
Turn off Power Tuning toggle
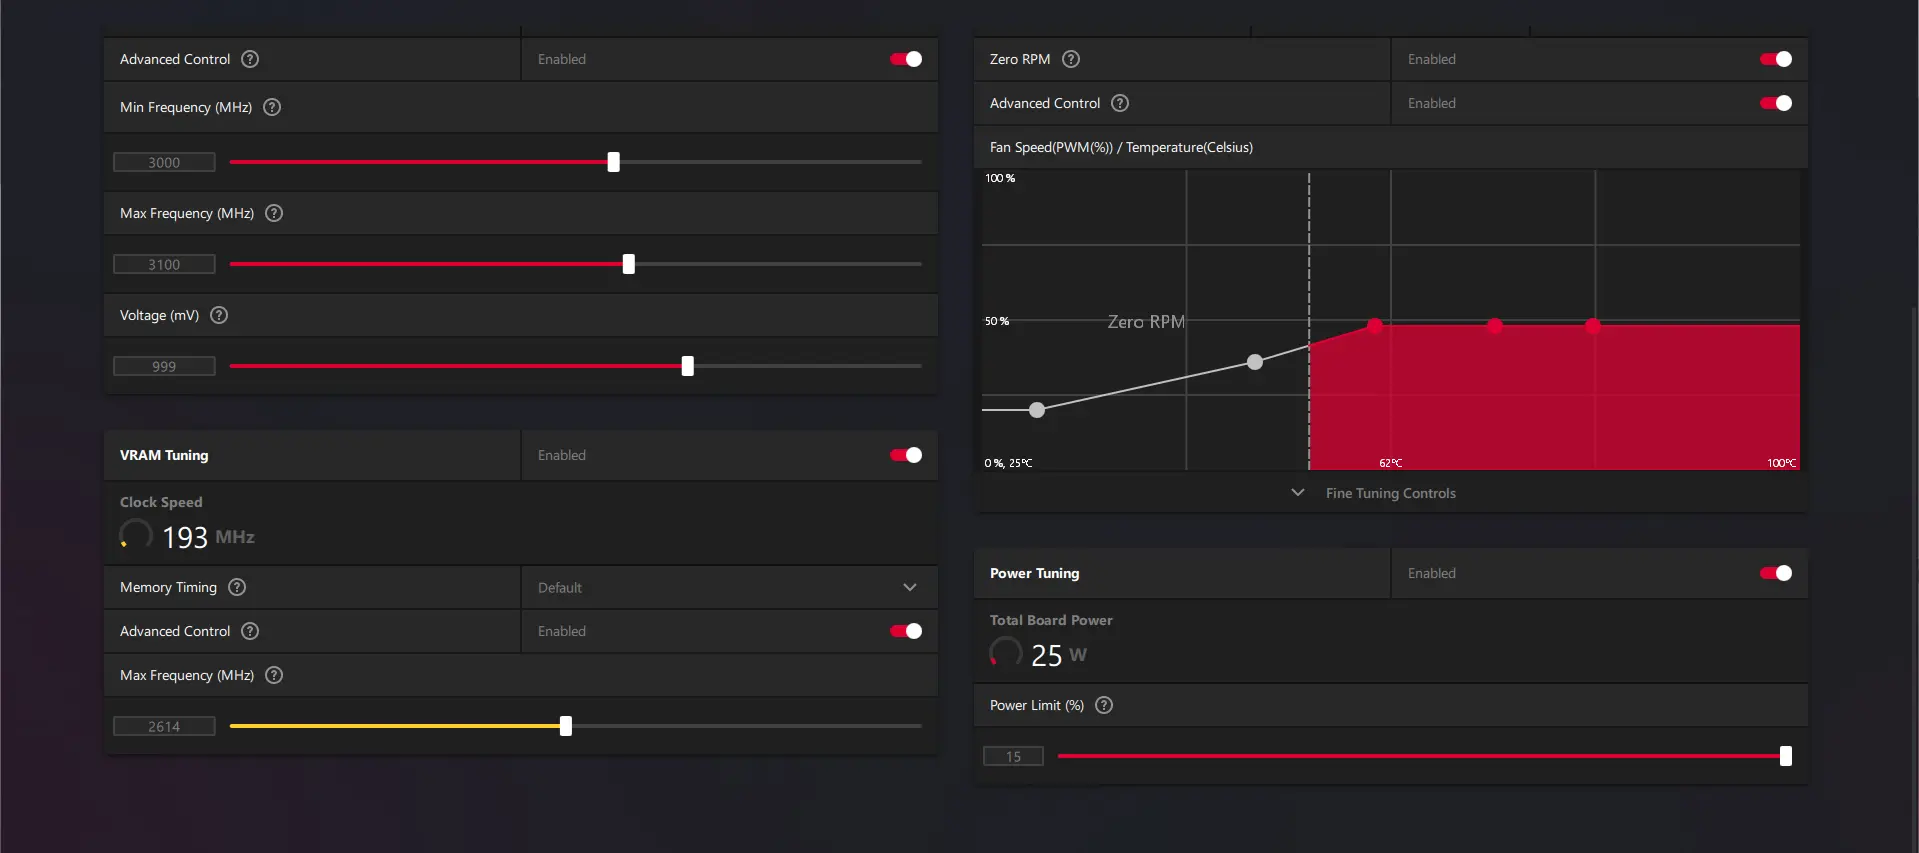[1776, 573]
